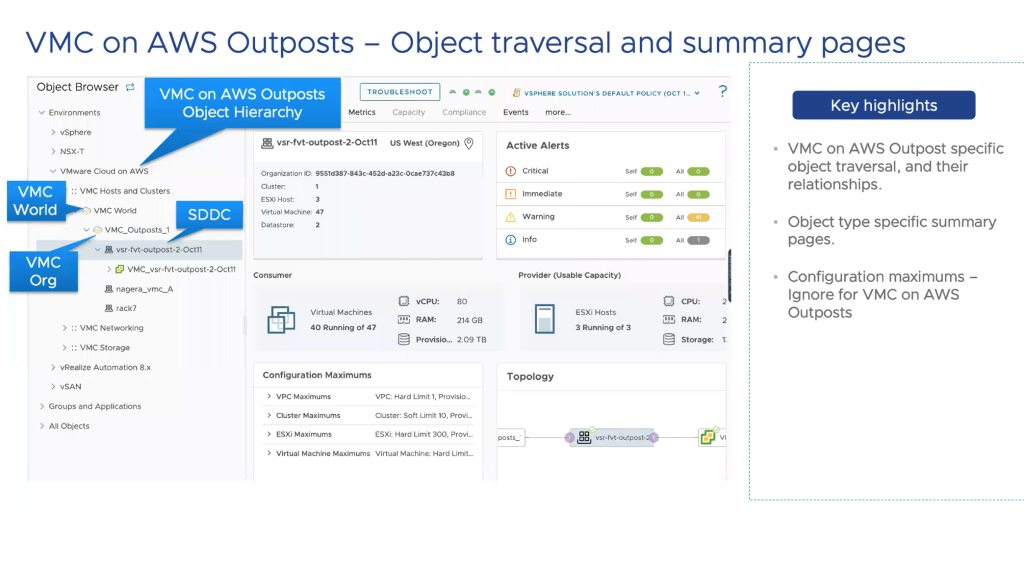
Task: Expand the VMC Storage node
Action: coord(64,348)
